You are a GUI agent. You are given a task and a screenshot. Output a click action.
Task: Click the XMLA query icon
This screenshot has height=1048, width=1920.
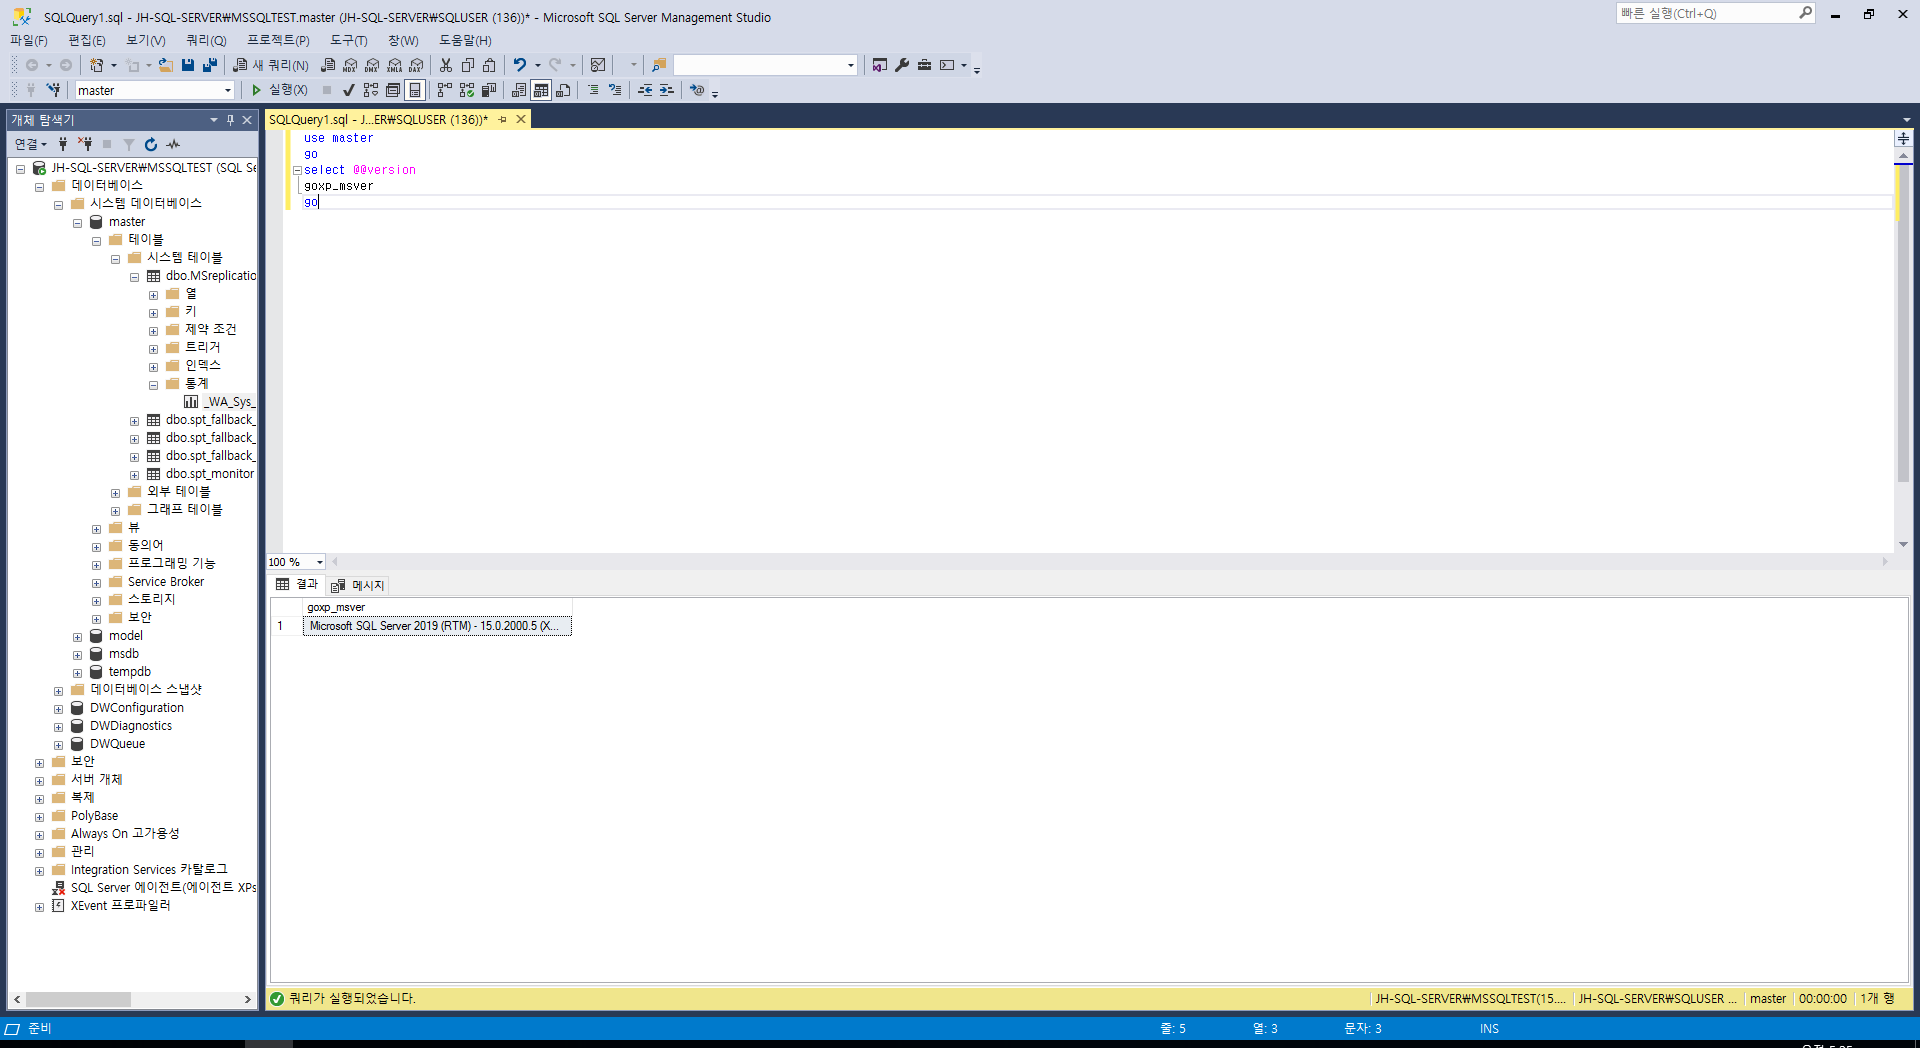[394, 65]
